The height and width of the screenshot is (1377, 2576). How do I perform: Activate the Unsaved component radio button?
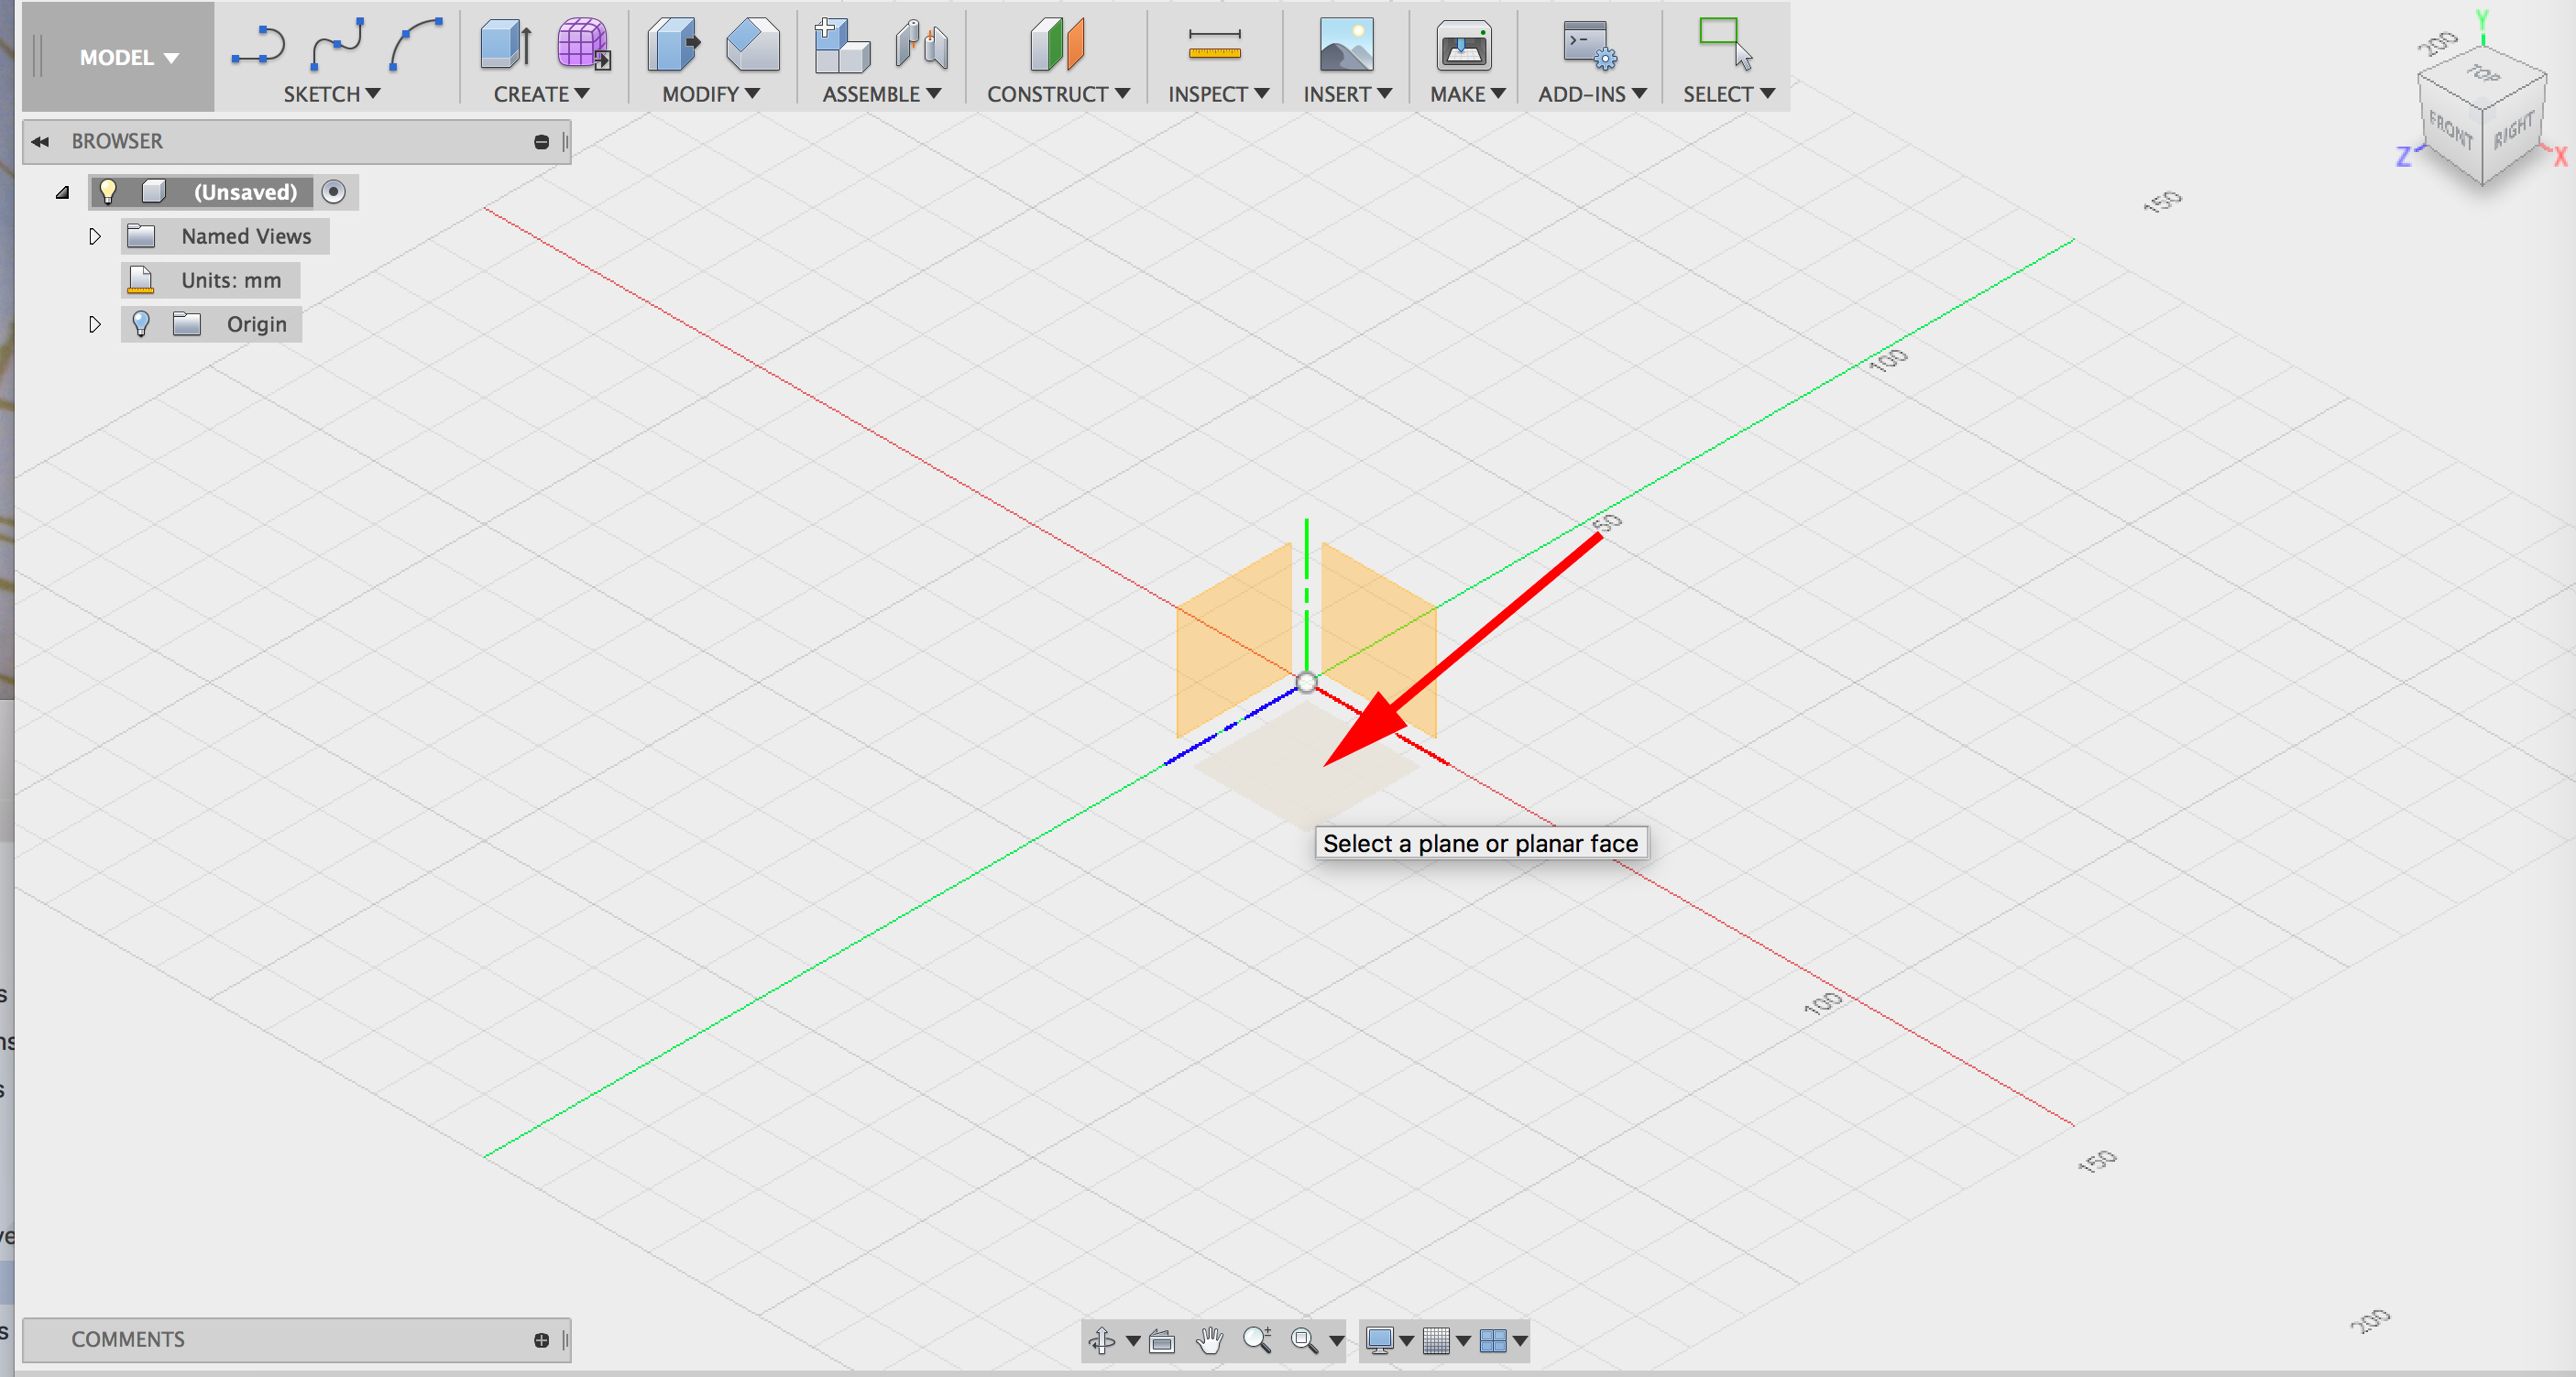point(334,191)
